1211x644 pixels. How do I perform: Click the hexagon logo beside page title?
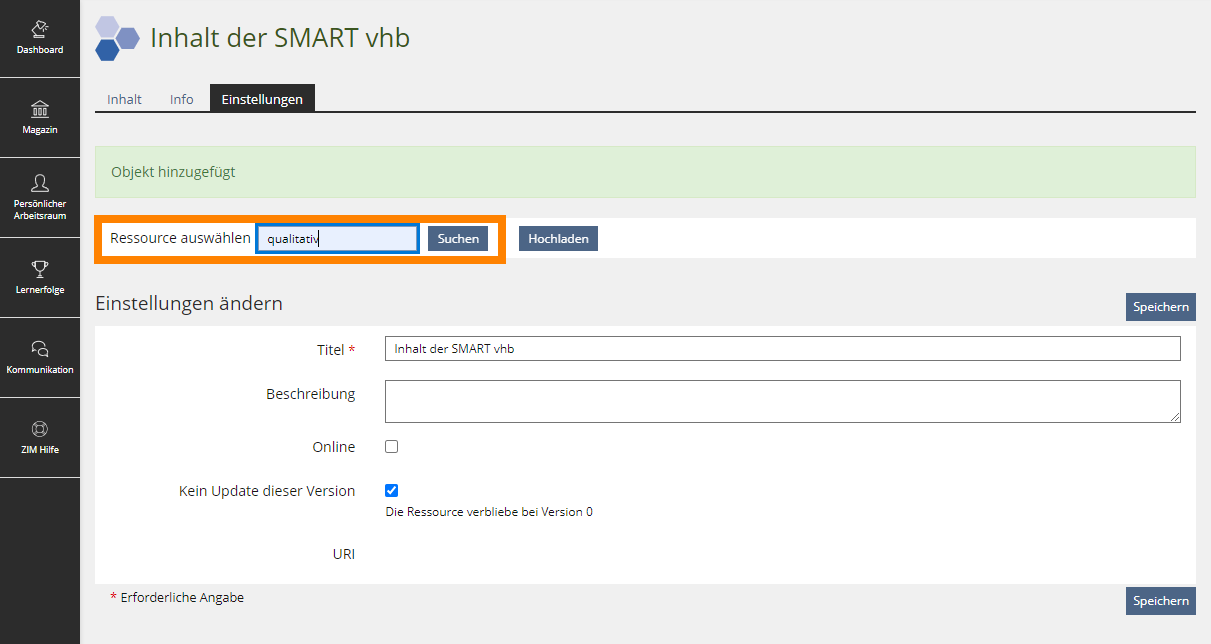click(117, 39)
